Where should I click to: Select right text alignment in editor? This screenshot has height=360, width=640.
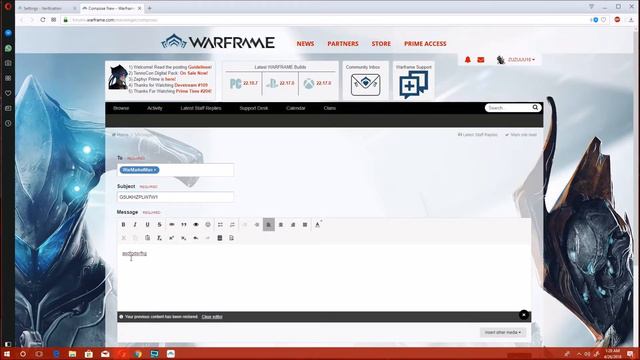pos(293,224)
